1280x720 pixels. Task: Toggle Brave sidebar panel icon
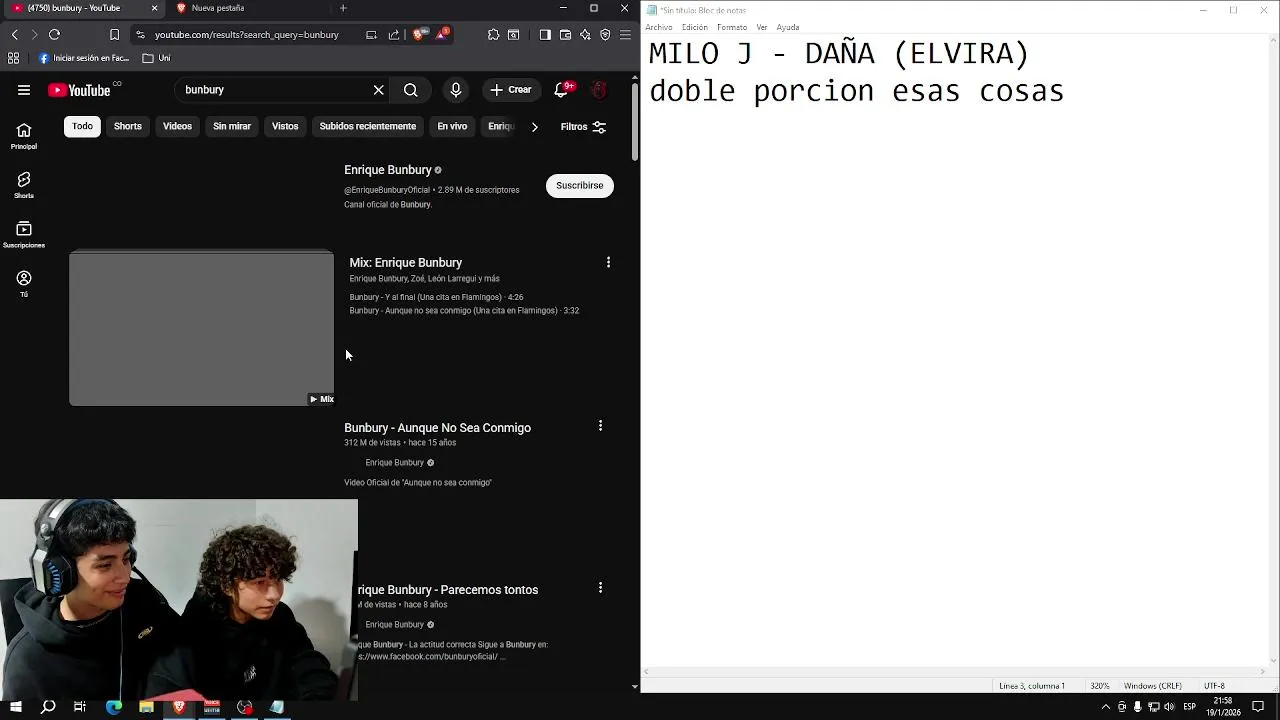[x=545, y=34]
